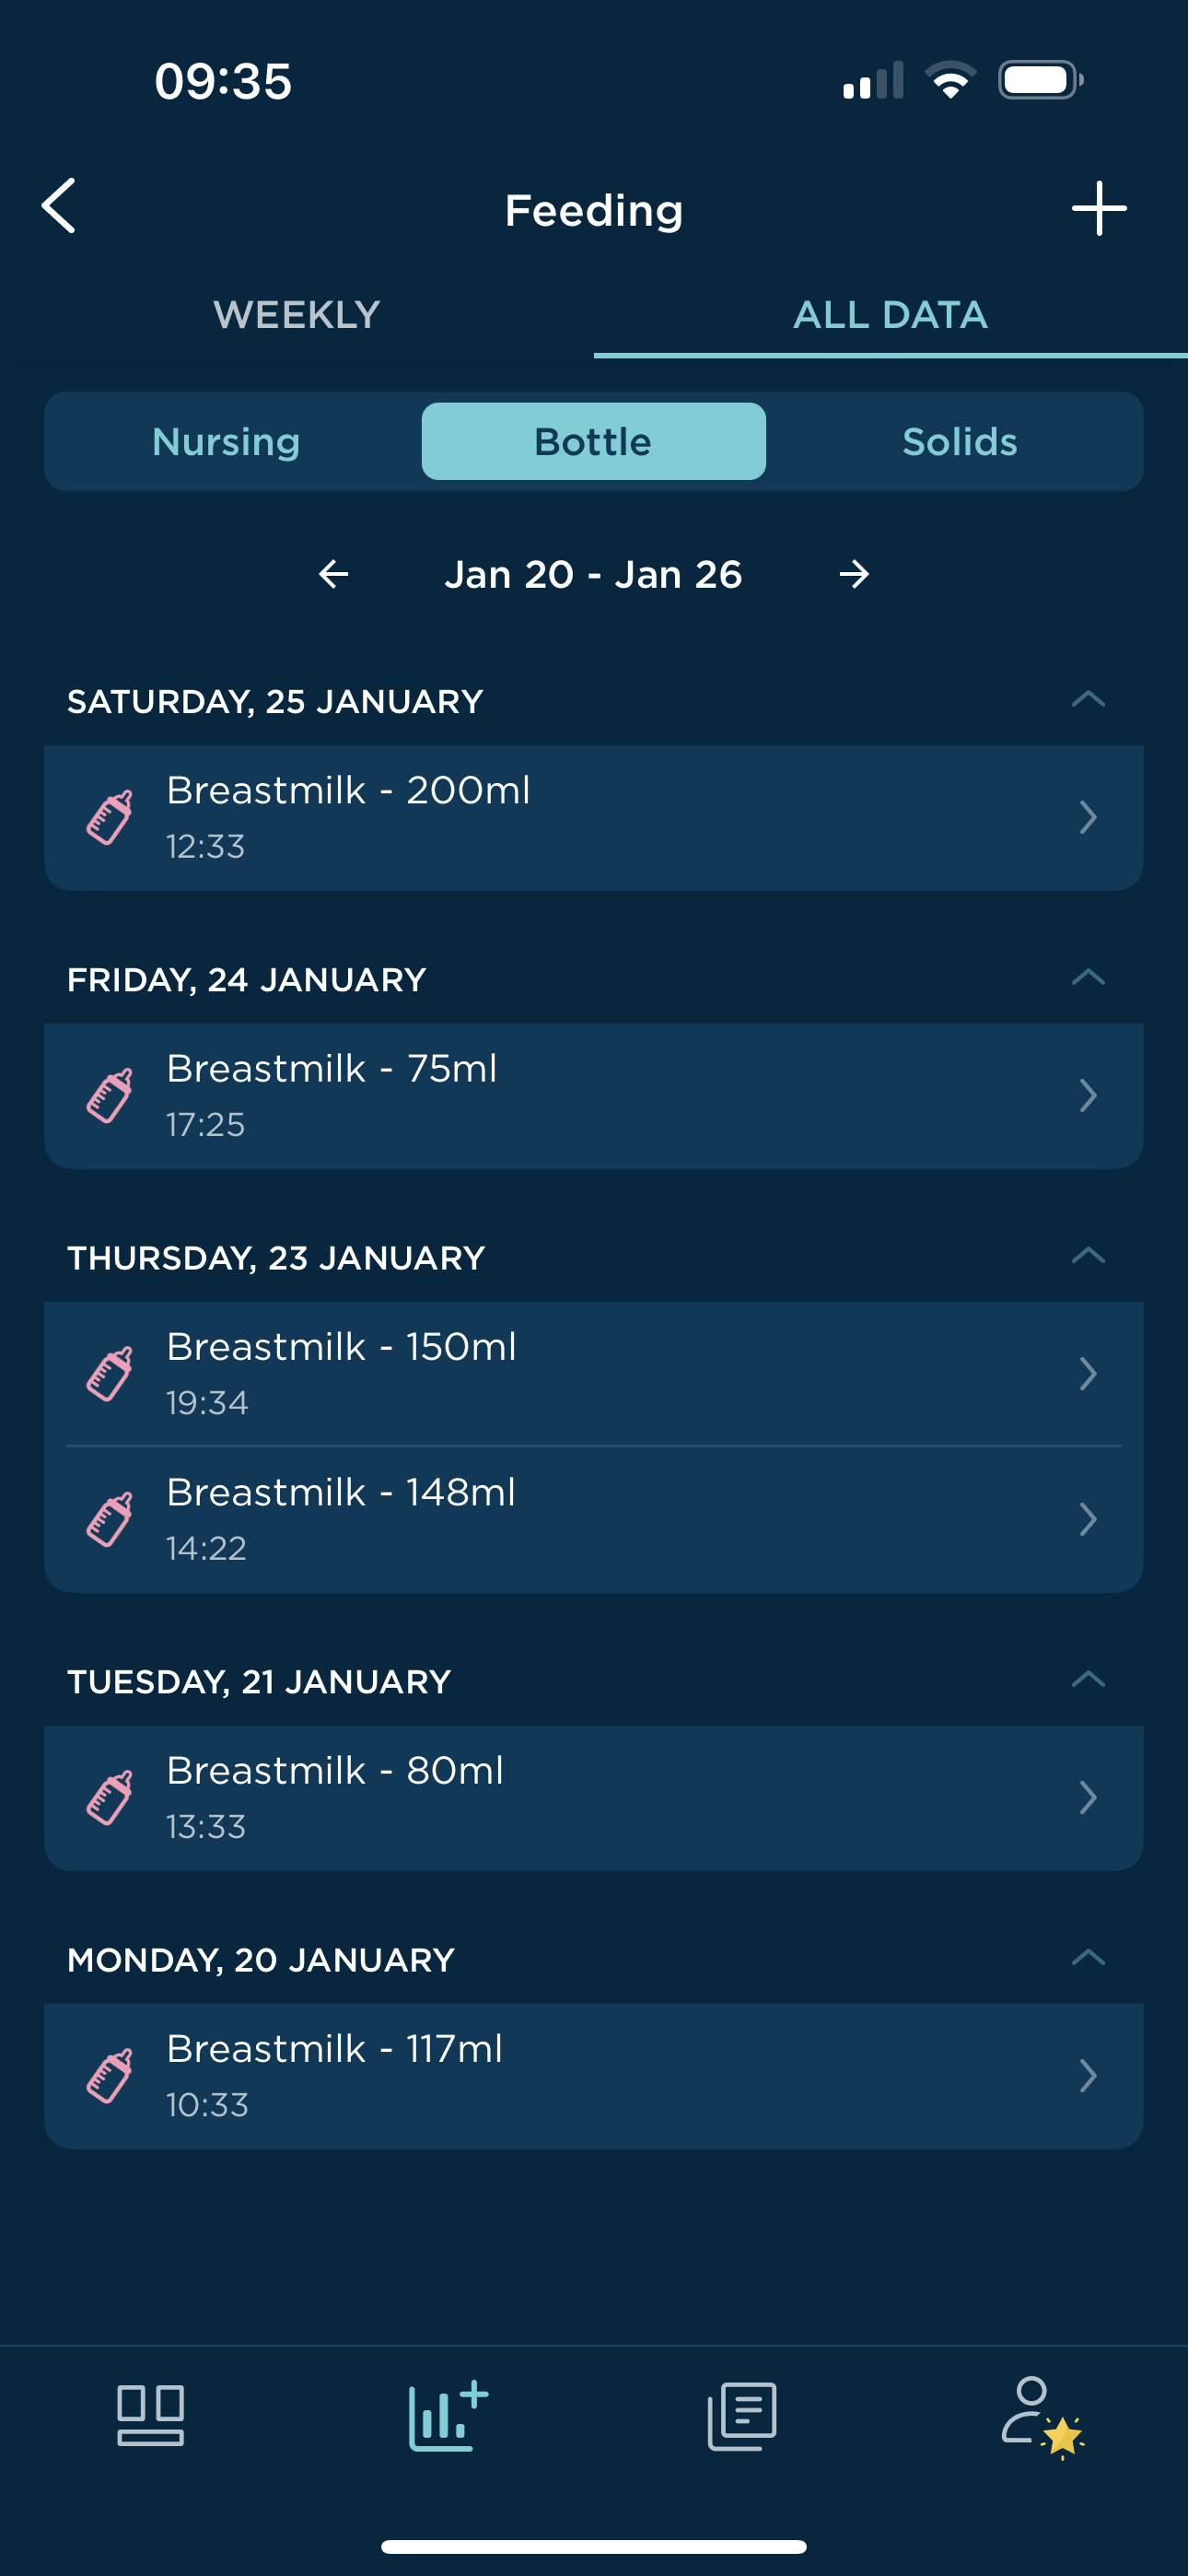The height and width of the screenshot is (2576, 1188).
Task: Collapse the Monday, 20 January section
Action: [1088, 1957]
